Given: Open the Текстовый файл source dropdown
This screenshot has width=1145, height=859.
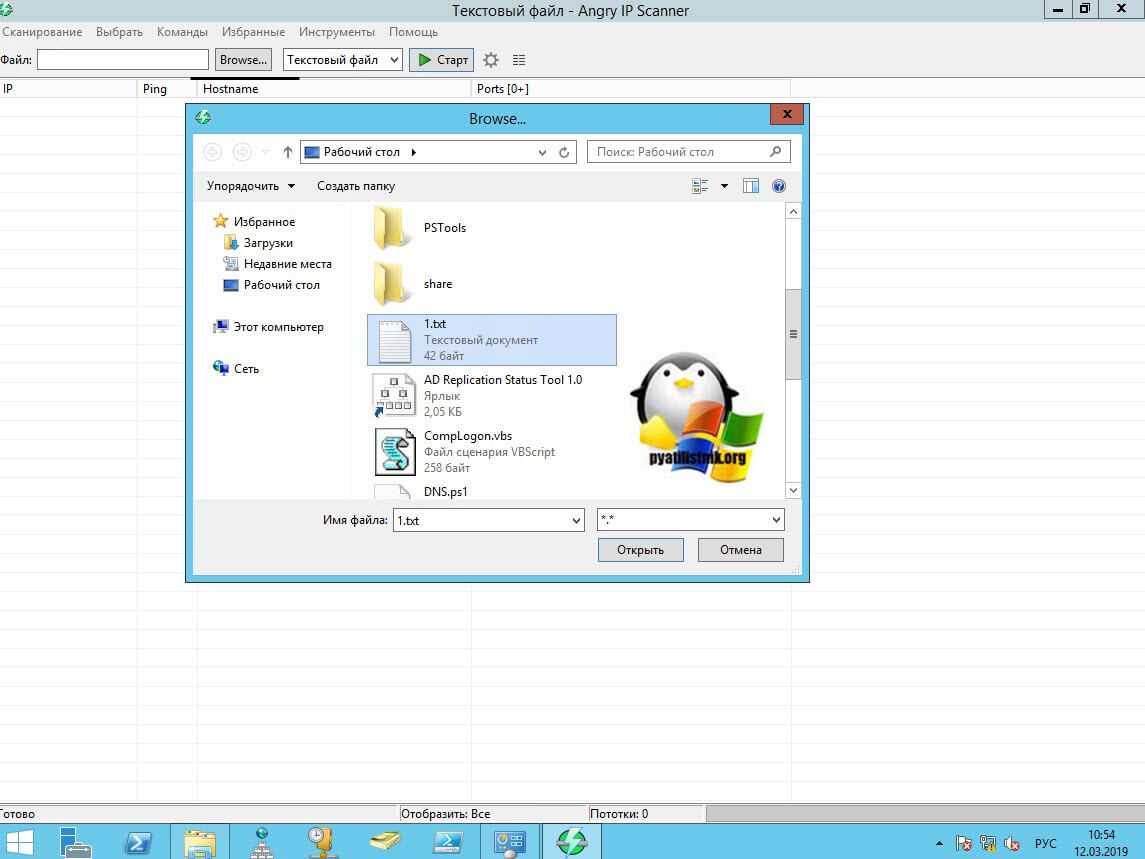Looking at the screenshot, I should point(342,60).
